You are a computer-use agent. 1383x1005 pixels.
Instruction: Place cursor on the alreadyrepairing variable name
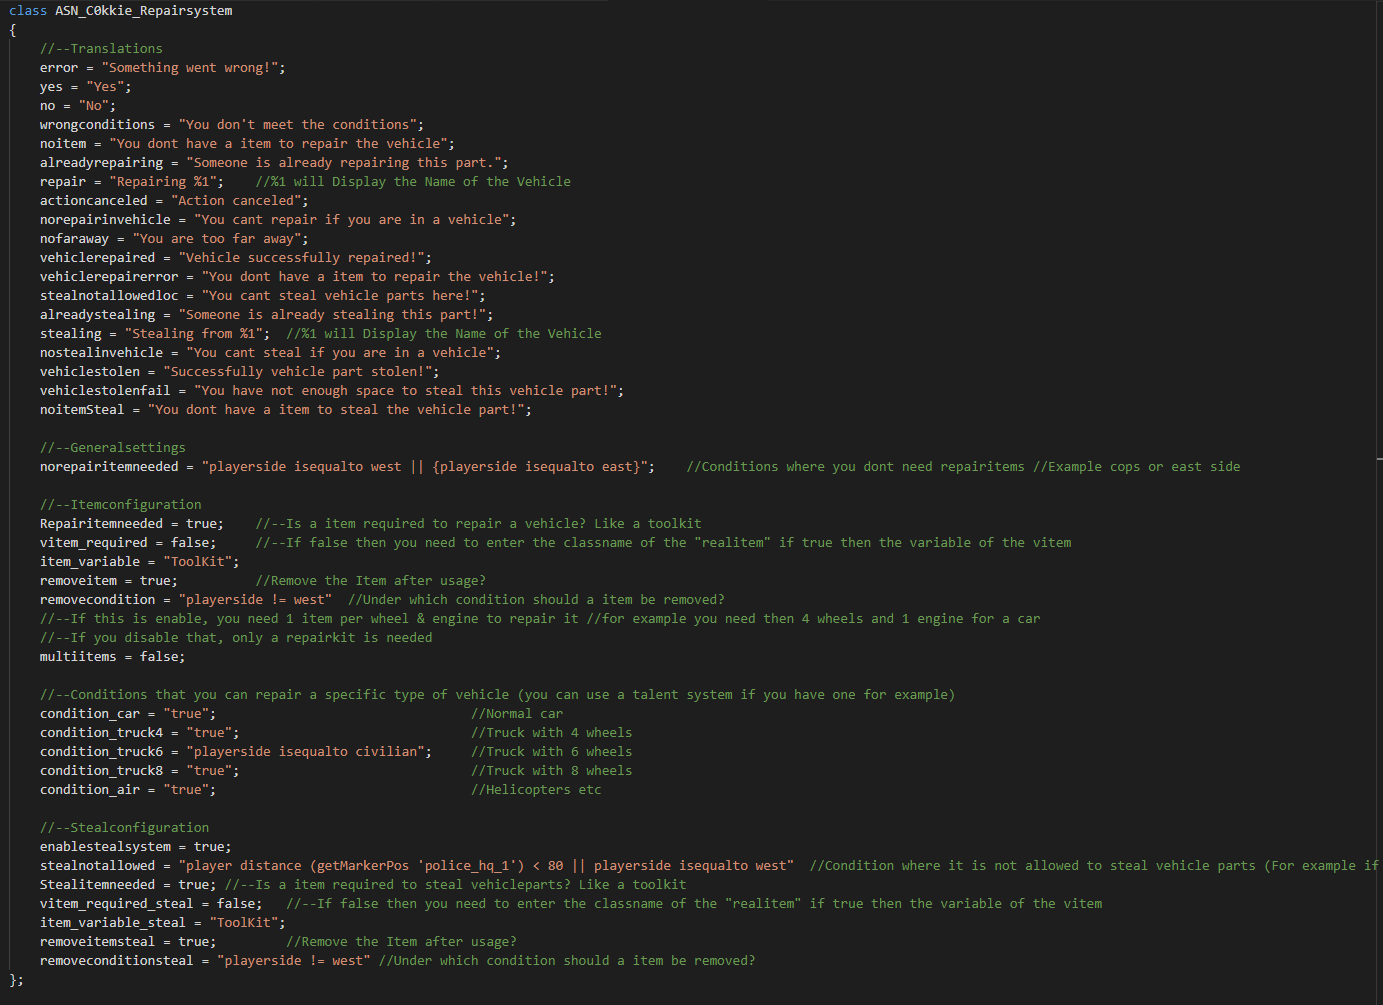[x=101, y=163]
